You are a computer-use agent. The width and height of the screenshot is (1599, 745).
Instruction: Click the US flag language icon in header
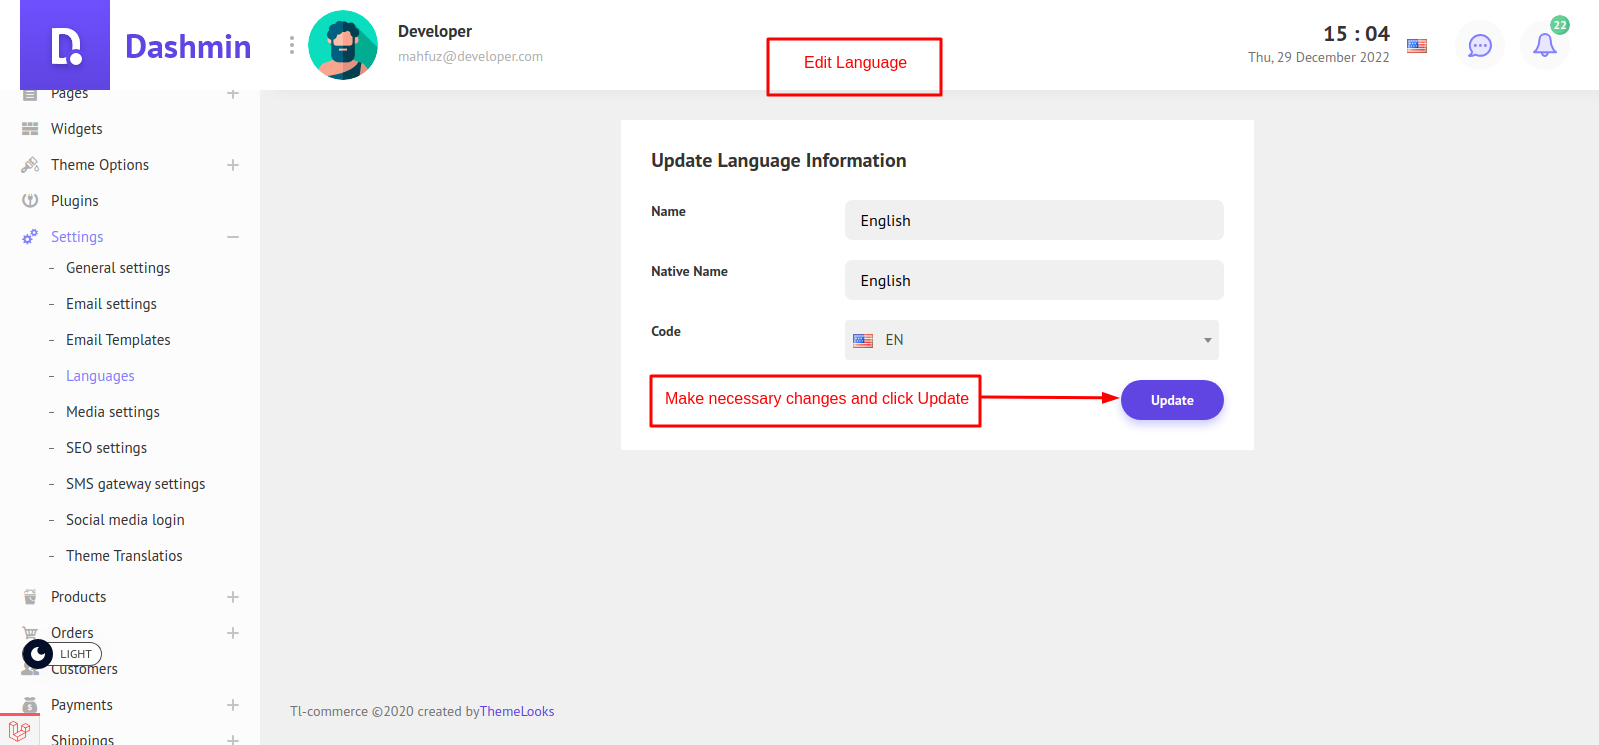pyautogui.click(x=1416, y=45)
